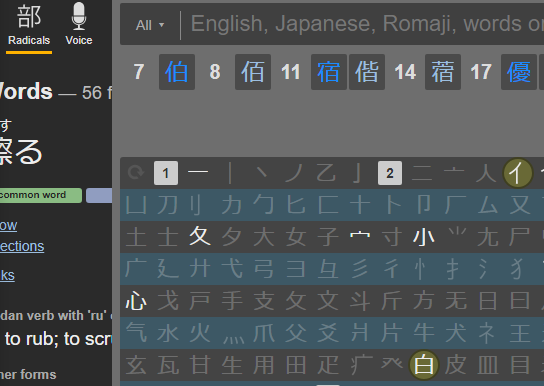Select the 甘 sweet radical

click(x=200, y=365)
